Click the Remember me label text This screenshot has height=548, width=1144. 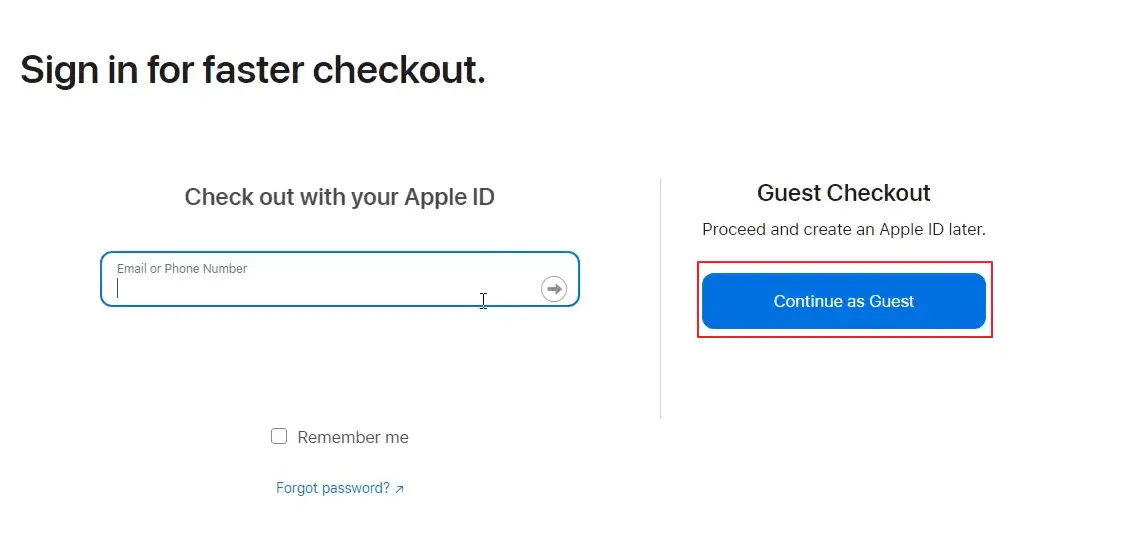[353, 437]
